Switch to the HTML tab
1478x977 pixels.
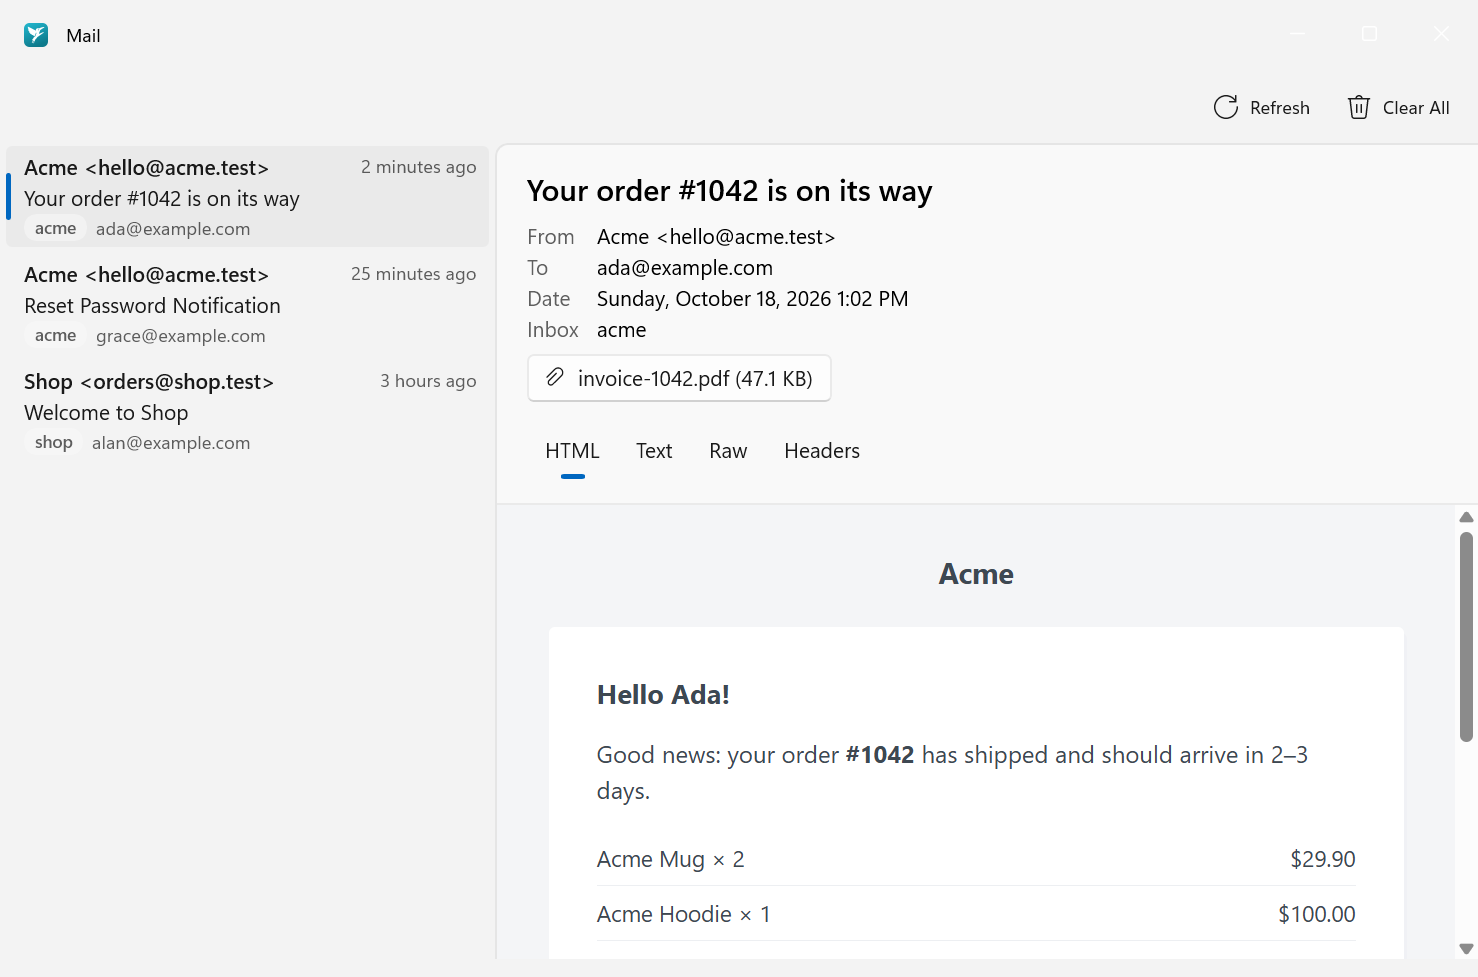pyautogui.click(x=572, y=451)
